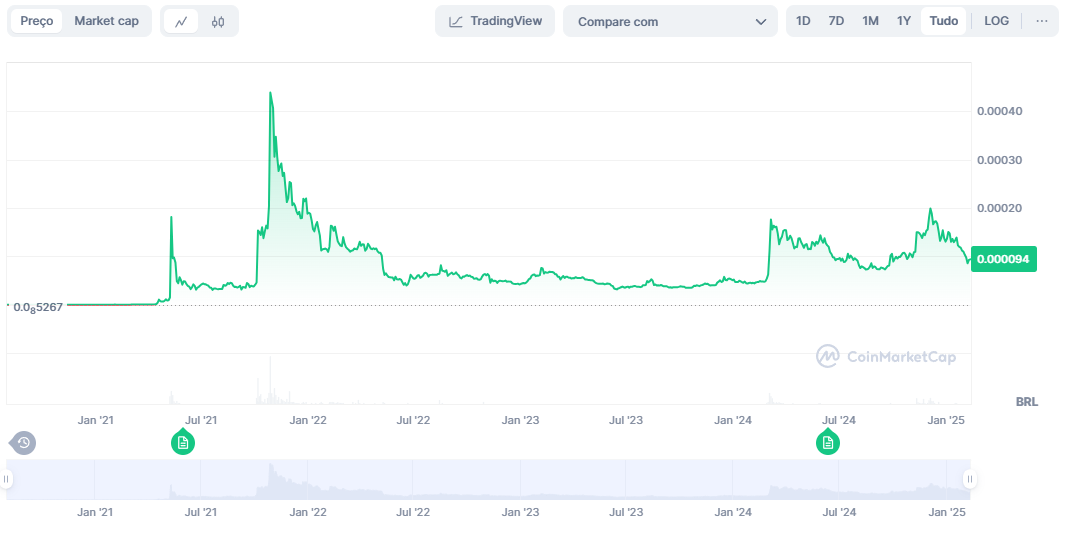This screenshot has height=542, width=1065.
Task: Choose the 1Y time range
Action: point(903,21)
